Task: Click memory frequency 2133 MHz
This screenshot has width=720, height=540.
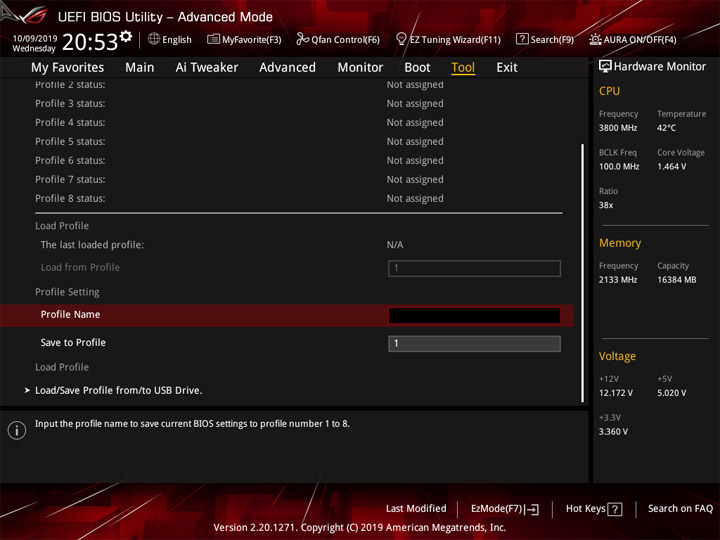Action: [618, 280]
